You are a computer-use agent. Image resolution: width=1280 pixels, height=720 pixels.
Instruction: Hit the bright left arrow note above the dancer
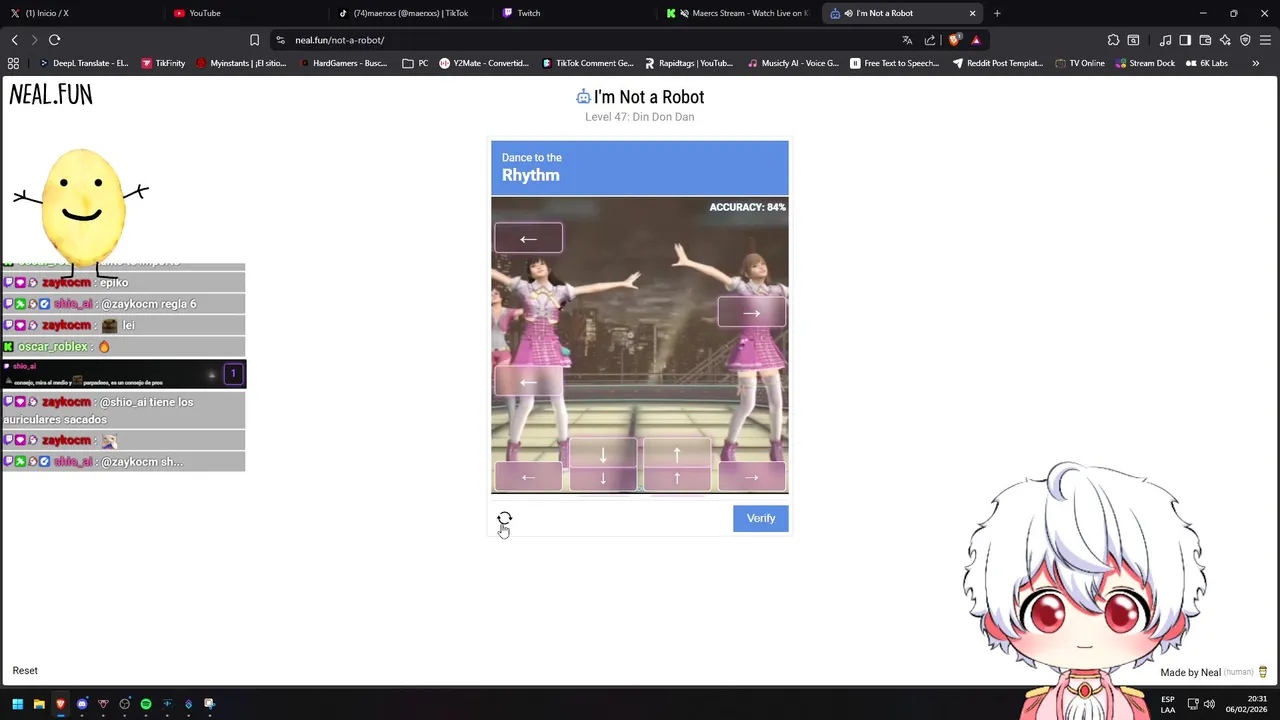528,238
